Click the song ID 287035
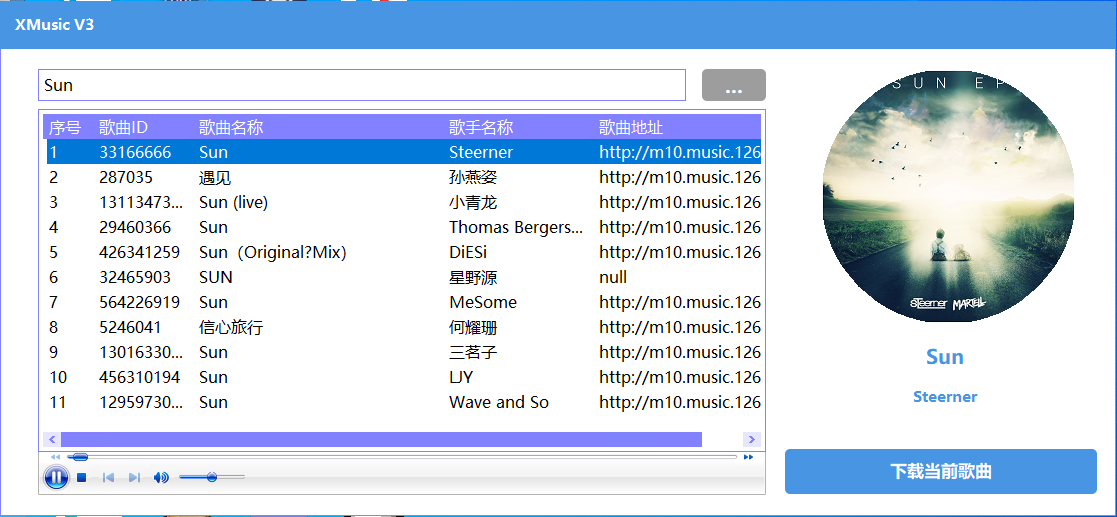Viewport: 1117px width, 517px height. pyautogui.click(x=125, y=177)
